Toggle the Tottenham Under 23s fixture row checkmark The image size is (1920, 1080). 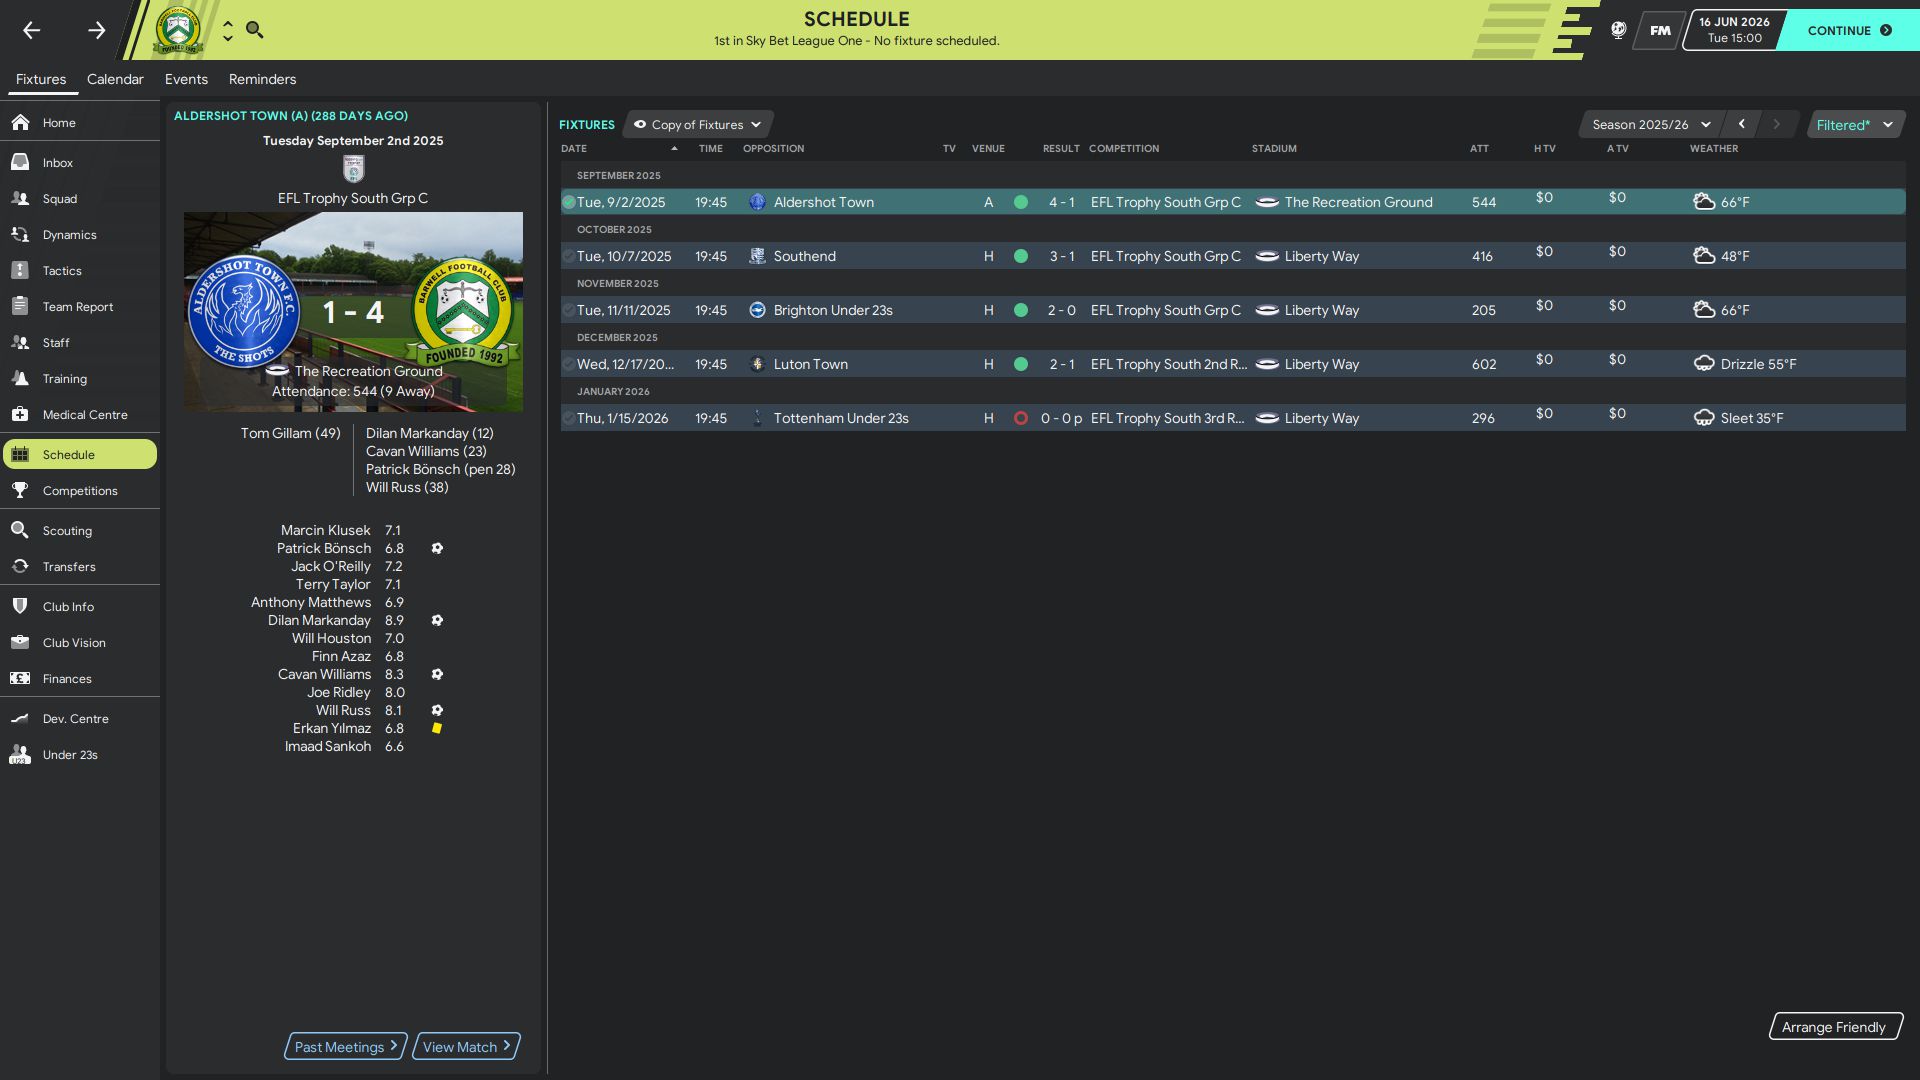pos(568,418)
